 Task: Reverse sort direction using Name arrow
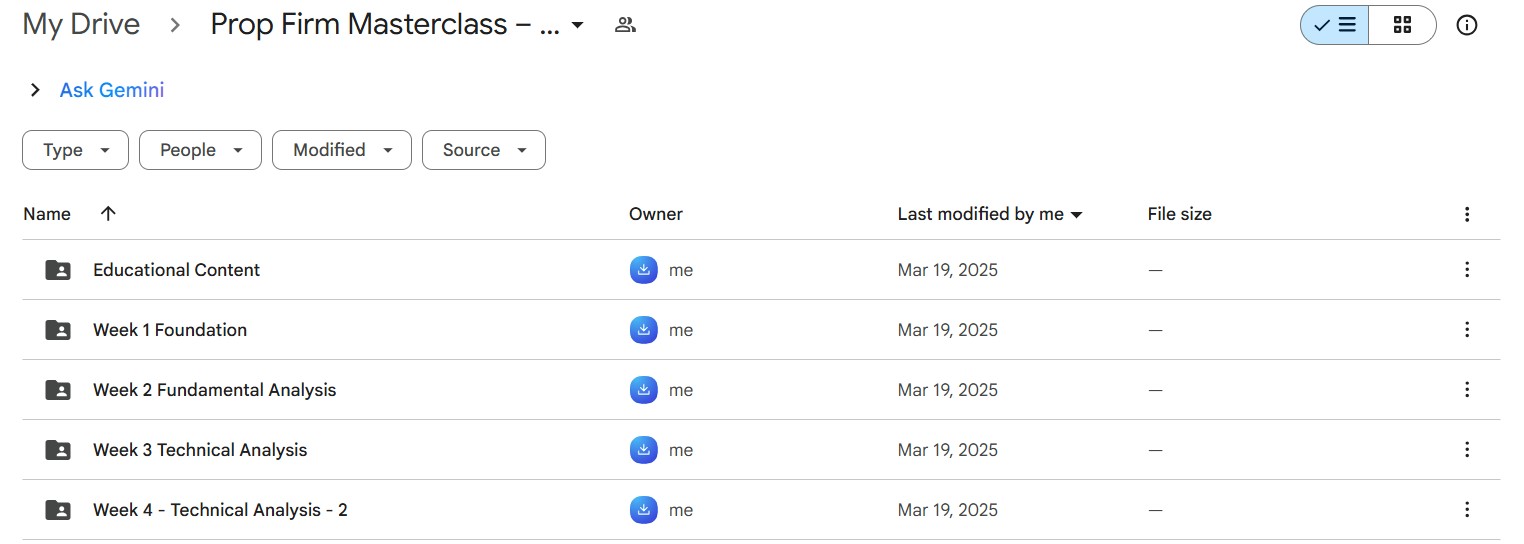[x=108, y=214]
